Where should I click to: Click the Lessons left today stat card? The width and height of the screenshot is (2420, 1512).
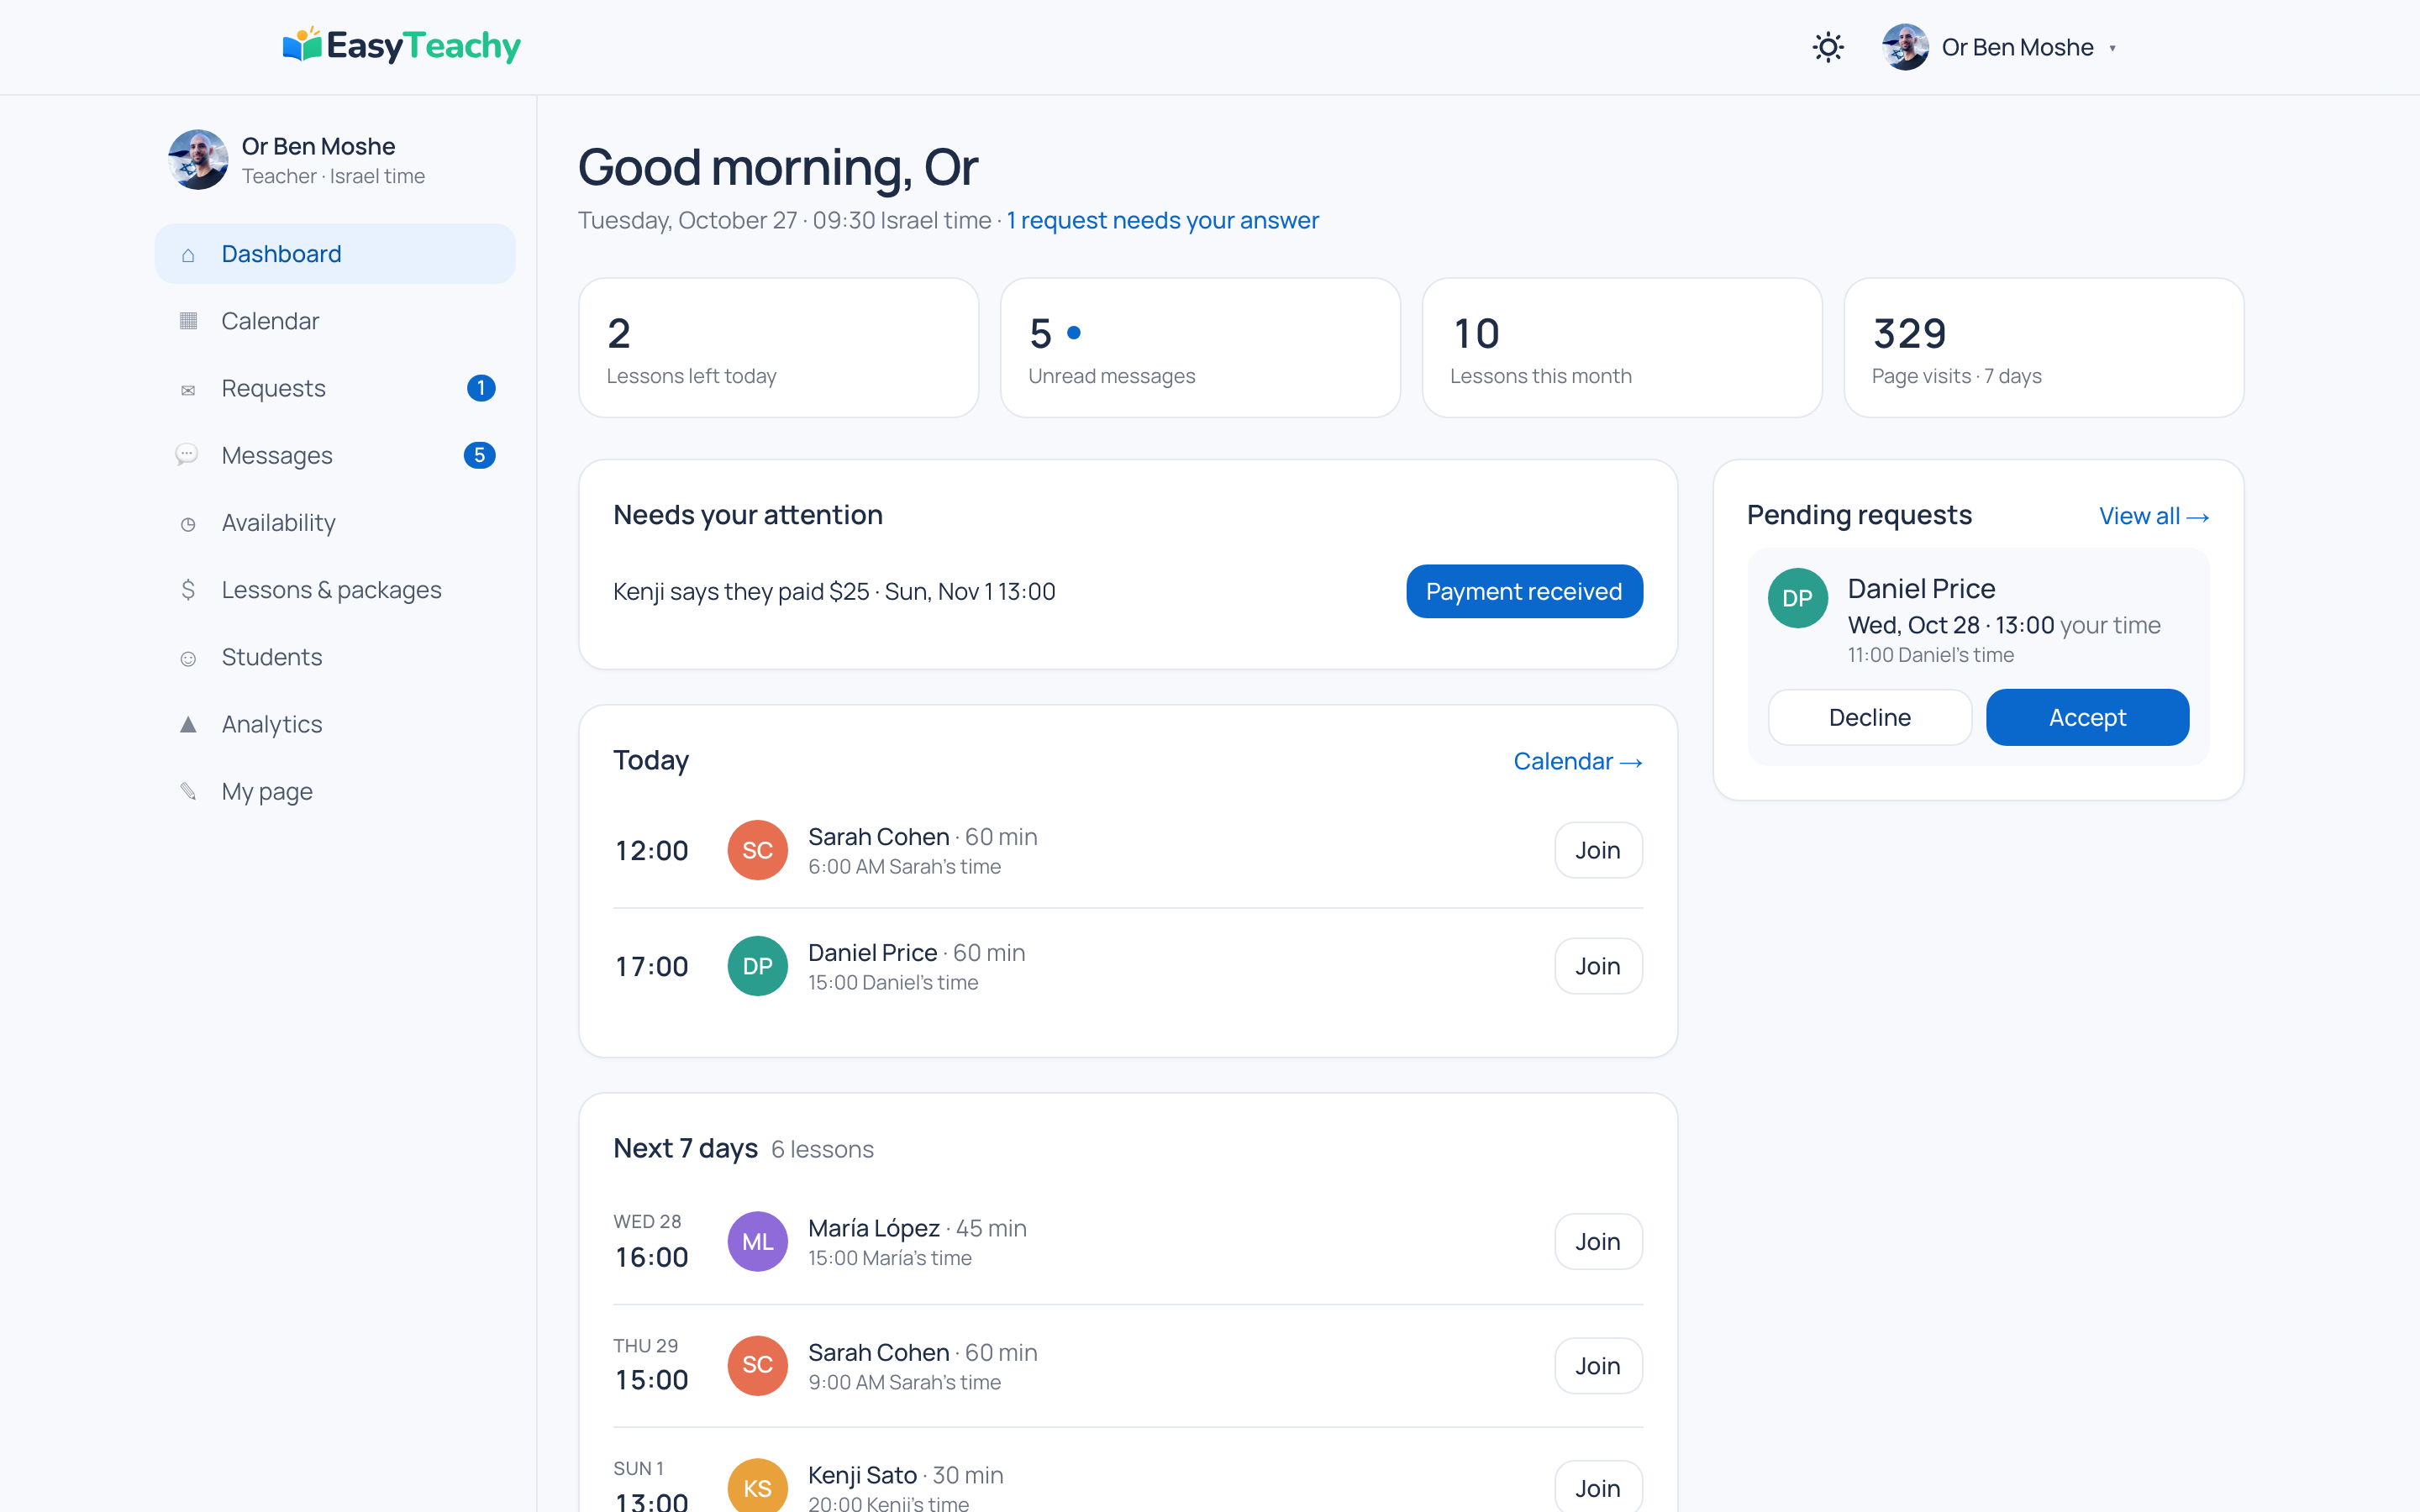coord(778,348)
